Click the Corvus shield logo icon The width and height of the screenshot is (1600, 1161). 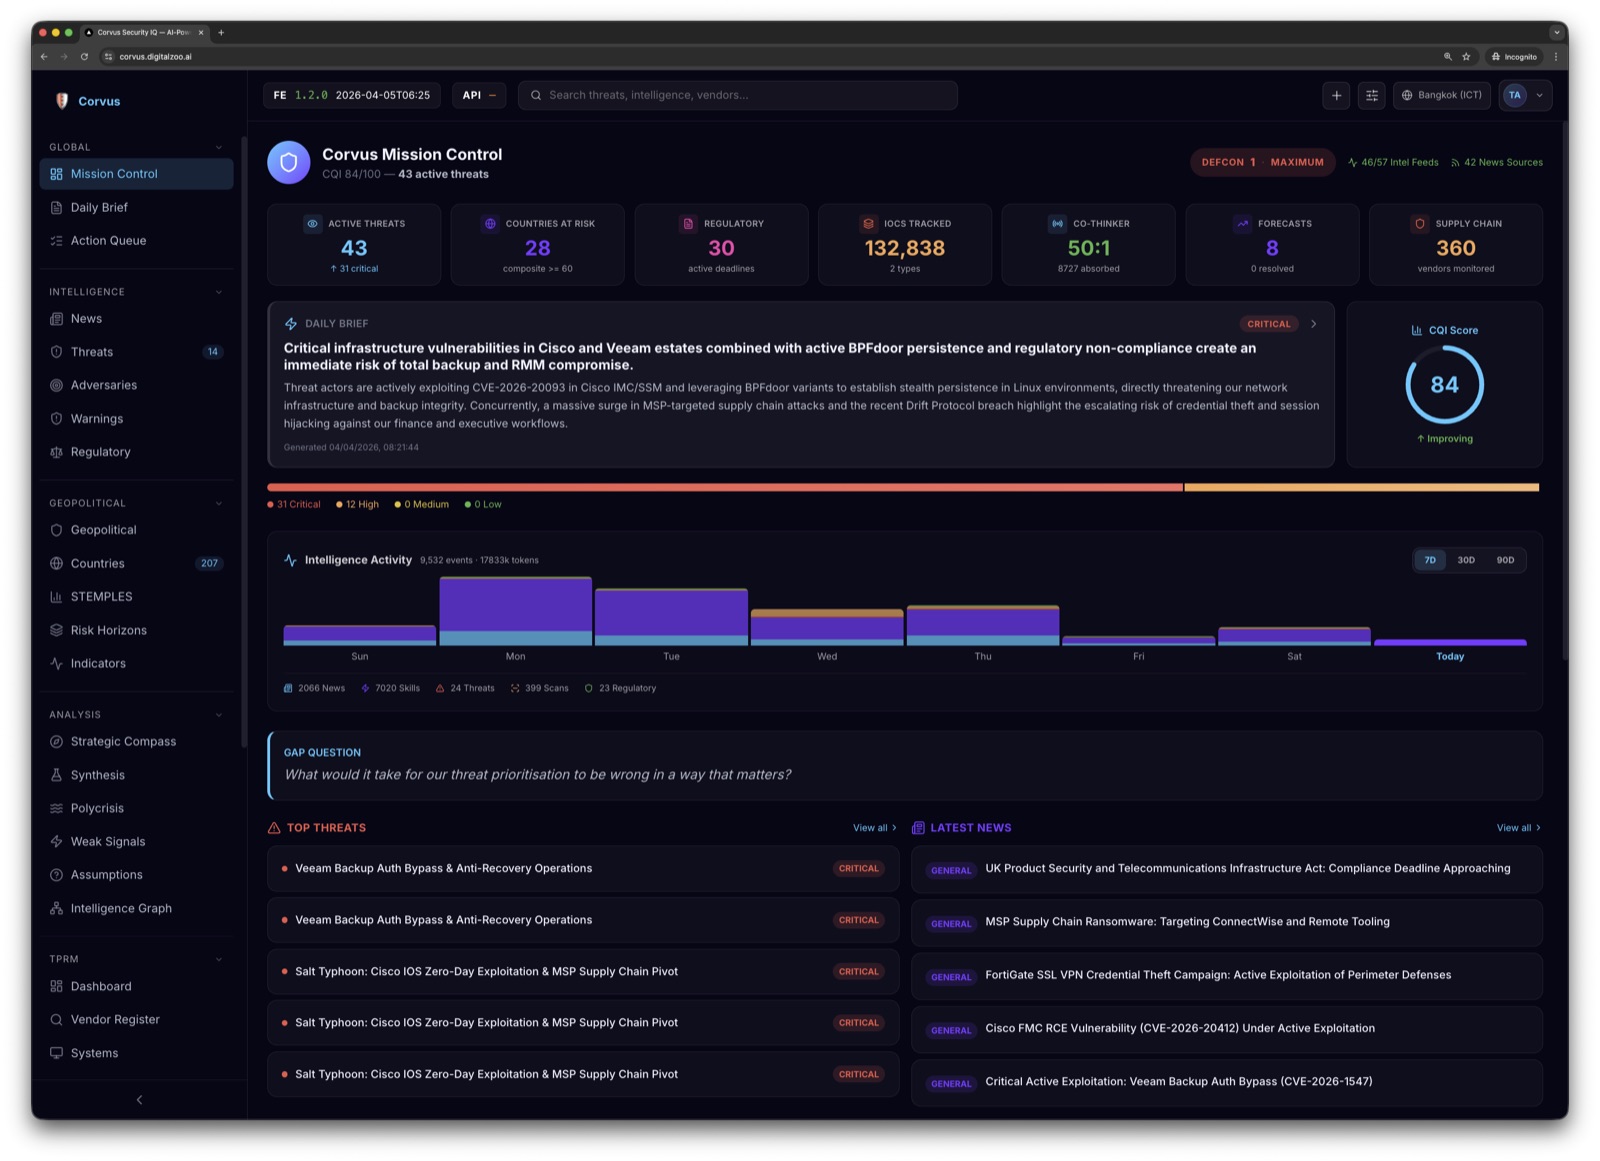[x=62, y=101]
